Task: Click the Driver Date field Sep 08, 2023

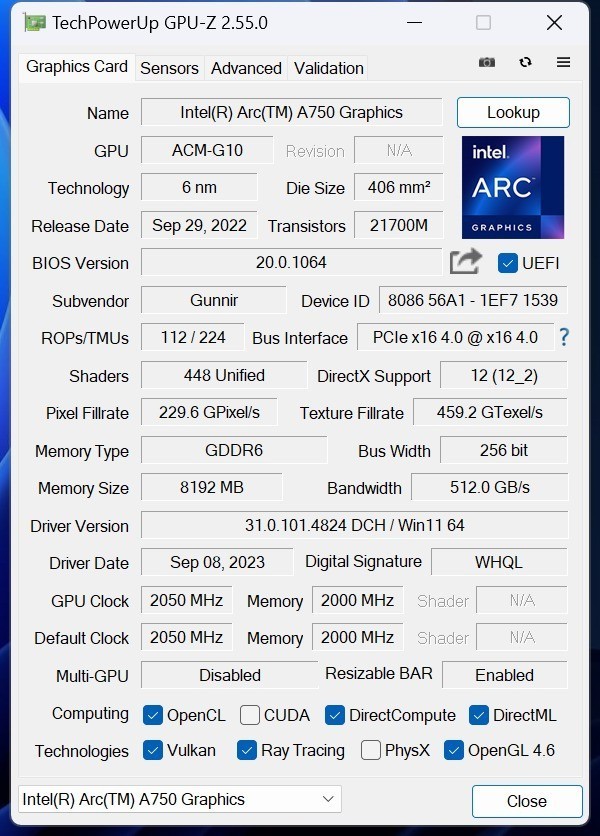Action: click(x=217, y=562)
